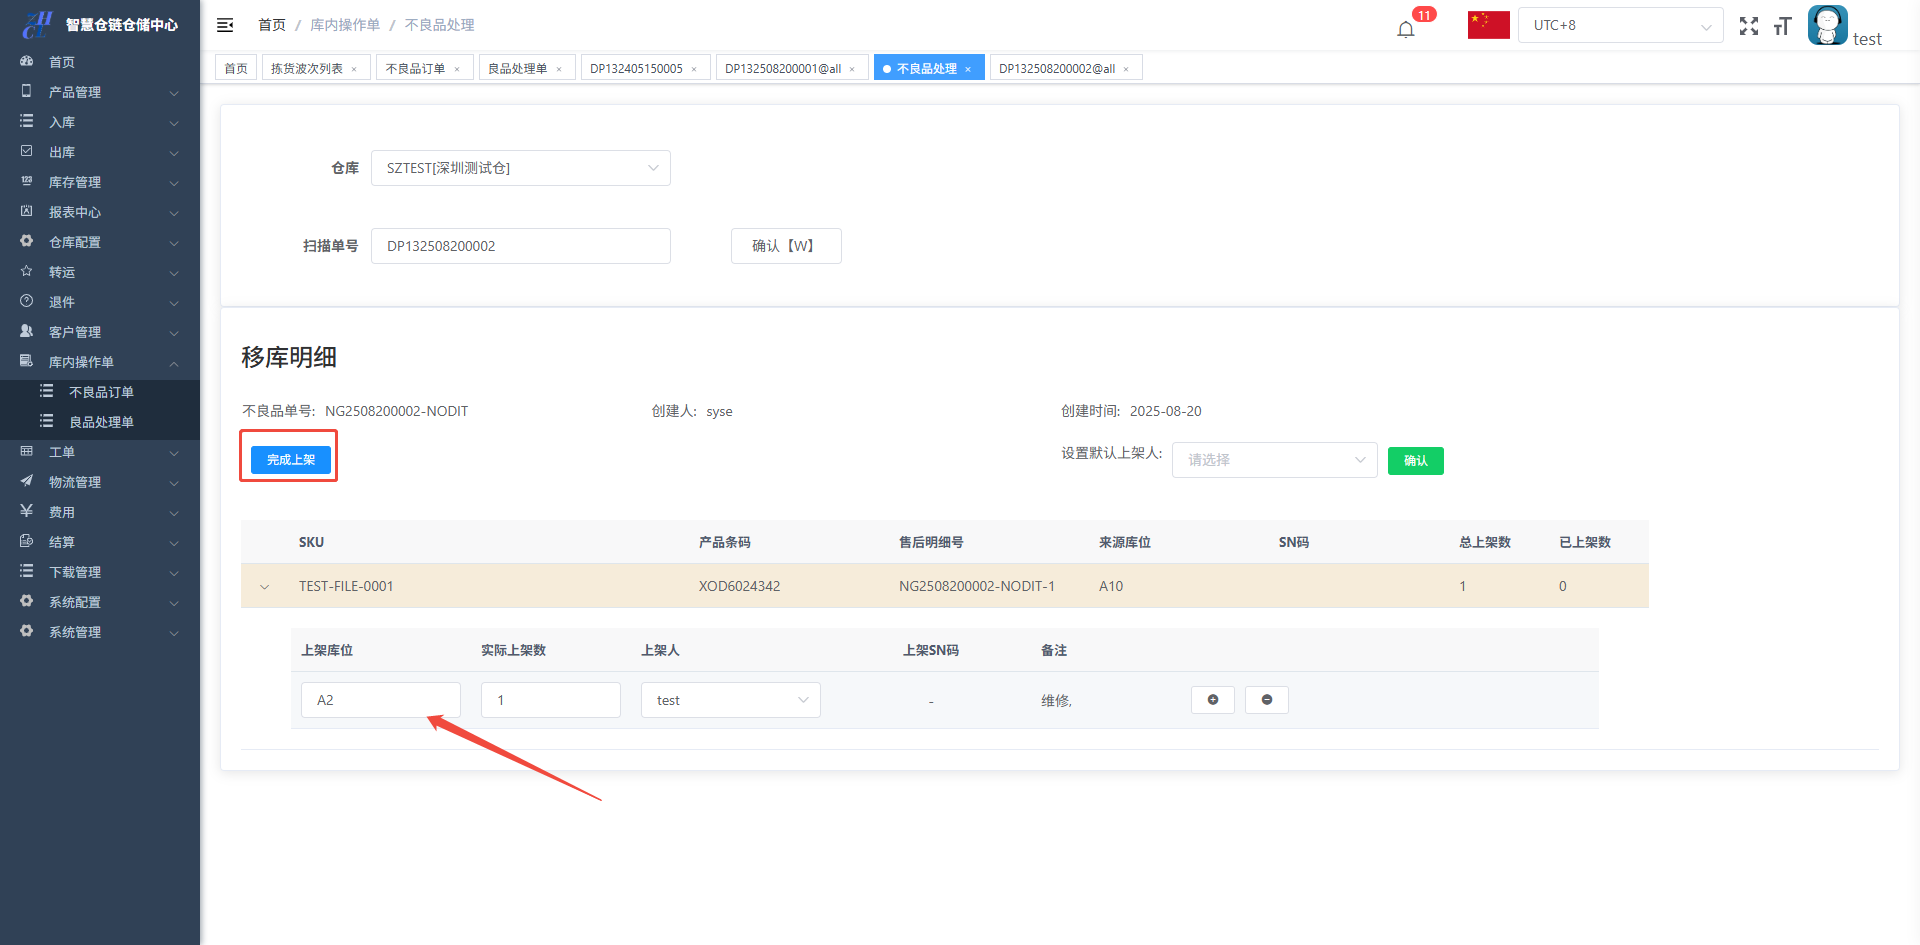
Task: Collapse the sidebar with the hamburger icon
Action: pos(225,25)
